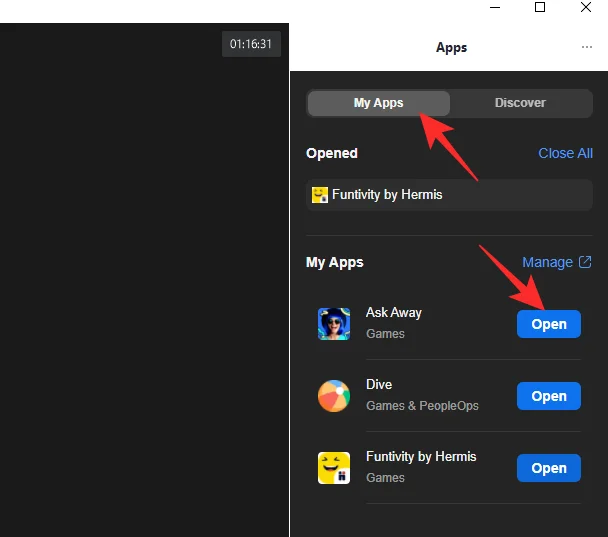This screenshot has width=608, height=537.
Task: Maximize the window
Action: coord(540,8)
